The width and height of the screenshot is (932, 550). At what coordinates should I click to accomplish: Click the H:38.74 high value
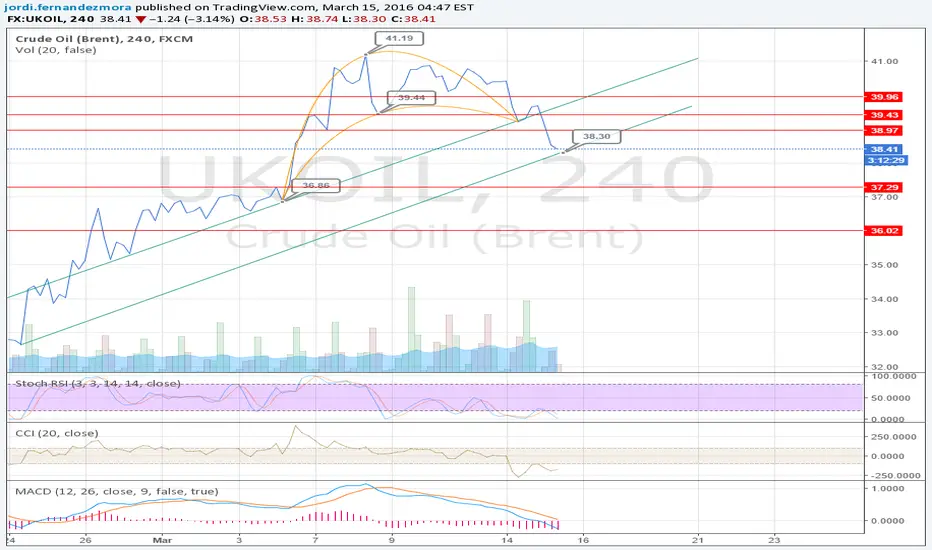click(314, 19)
